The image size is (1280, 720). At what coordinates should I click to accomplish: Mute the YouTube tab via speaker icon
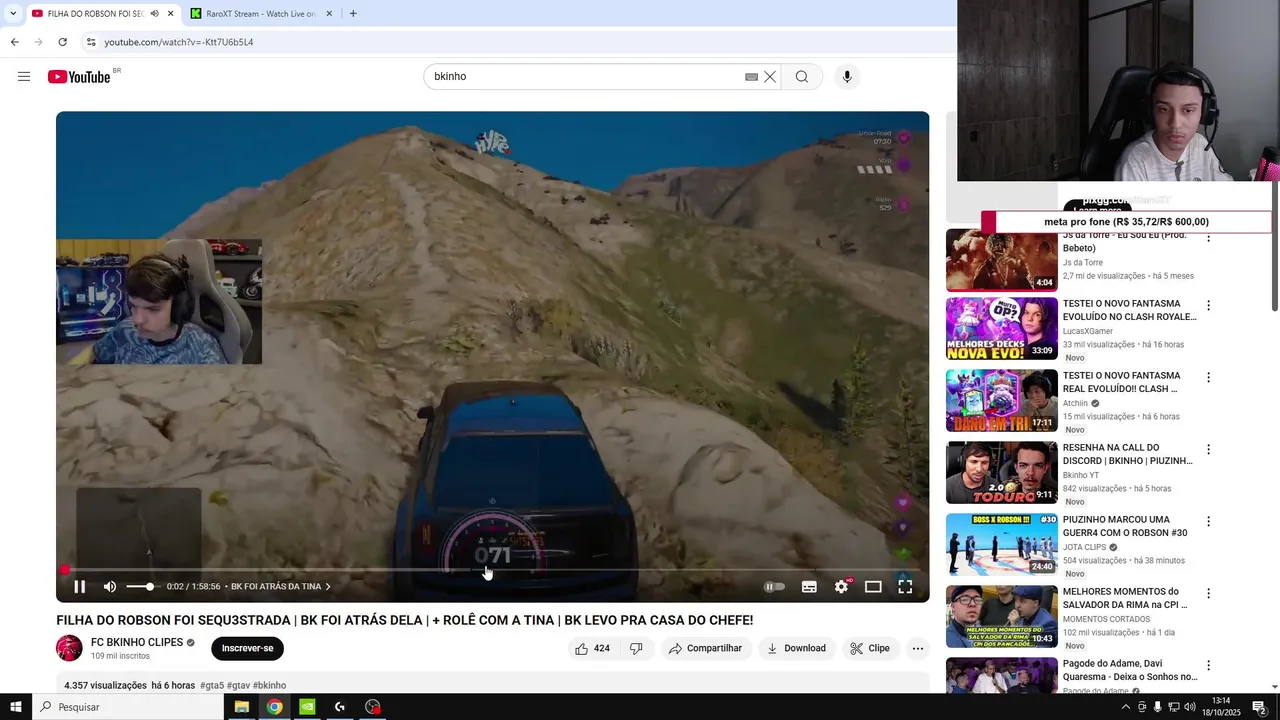coord(154,14)
